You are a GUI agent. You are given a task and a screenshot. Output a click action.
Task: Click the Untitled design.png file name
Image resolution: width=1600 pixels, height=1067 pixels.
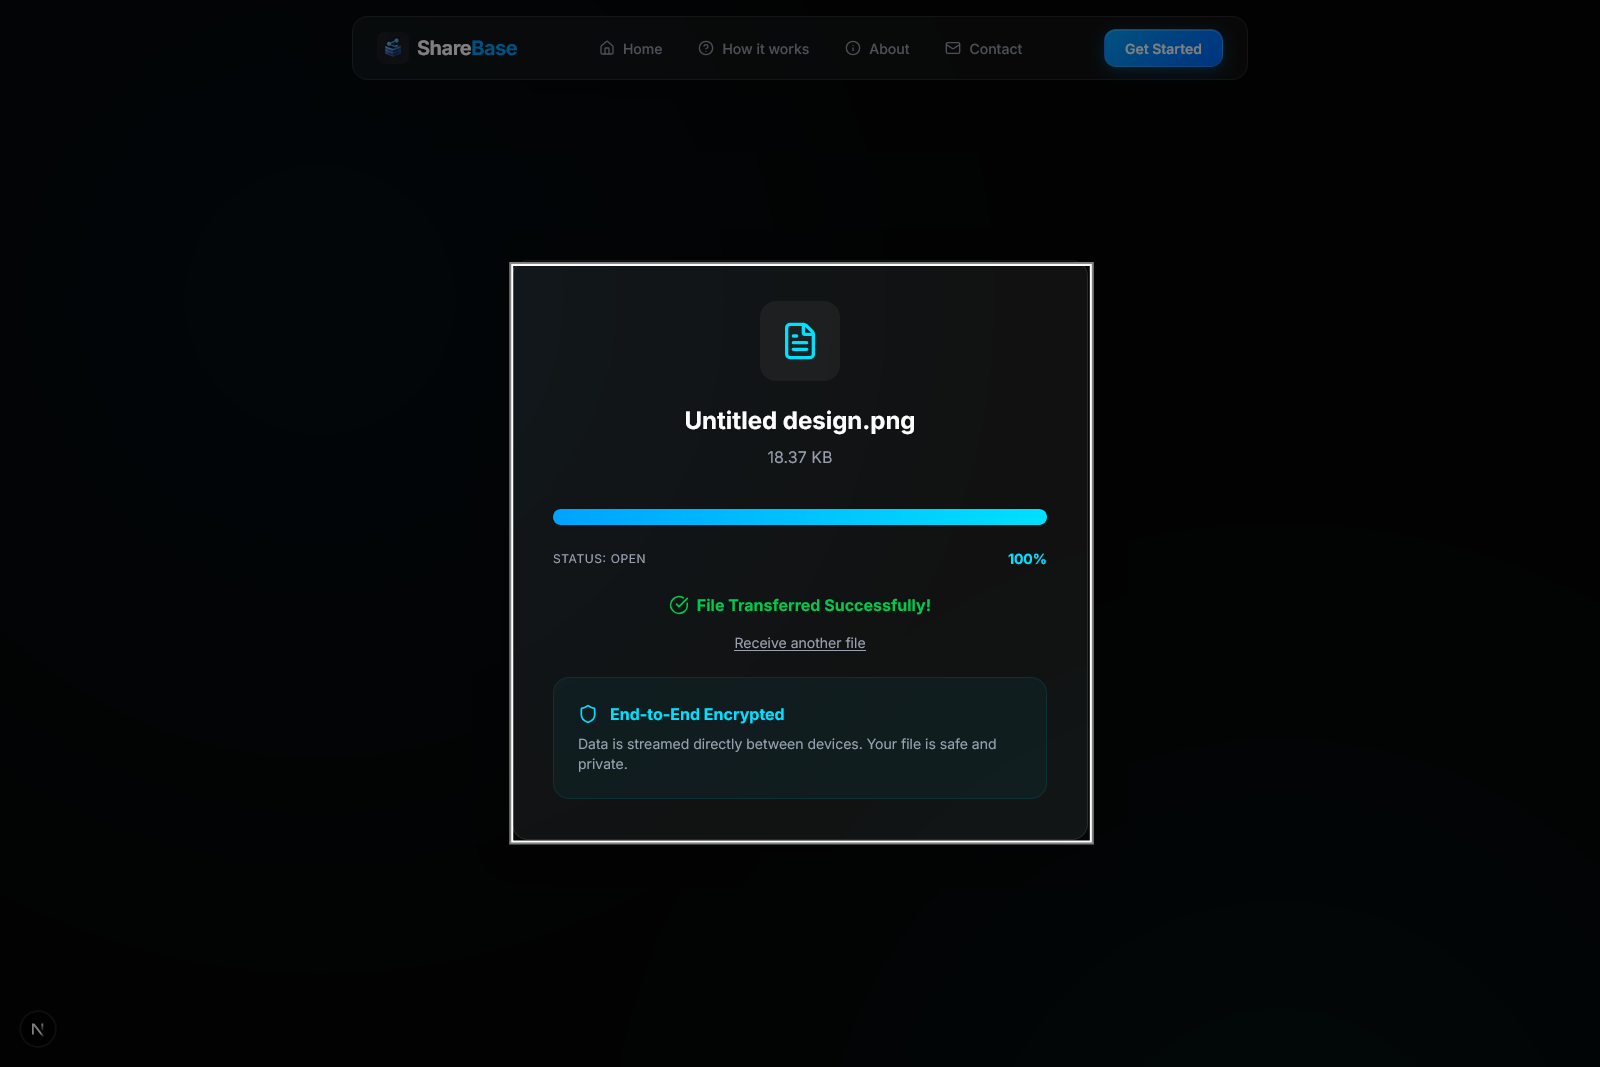pyautogui.click(x=799, y=420)
